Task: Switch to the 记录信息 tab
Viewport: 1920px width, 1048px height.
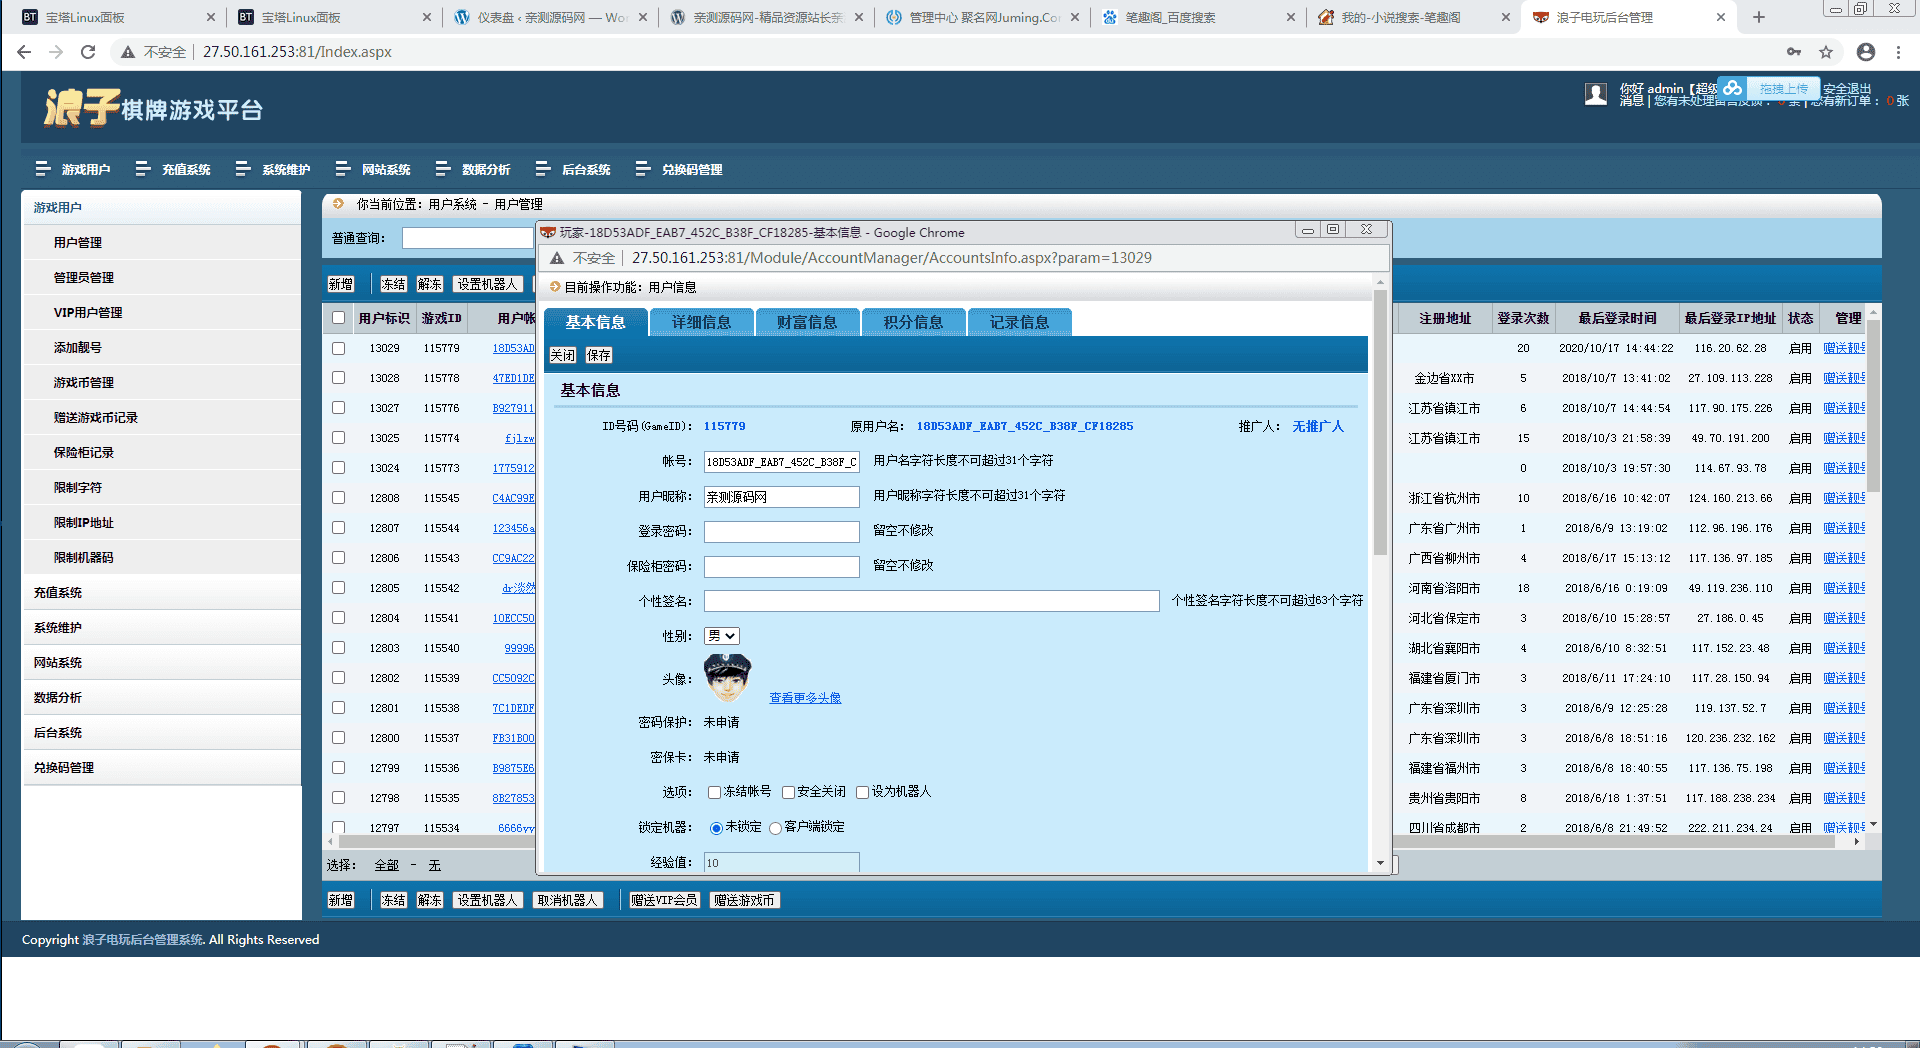Action: tap(1019, 322)
